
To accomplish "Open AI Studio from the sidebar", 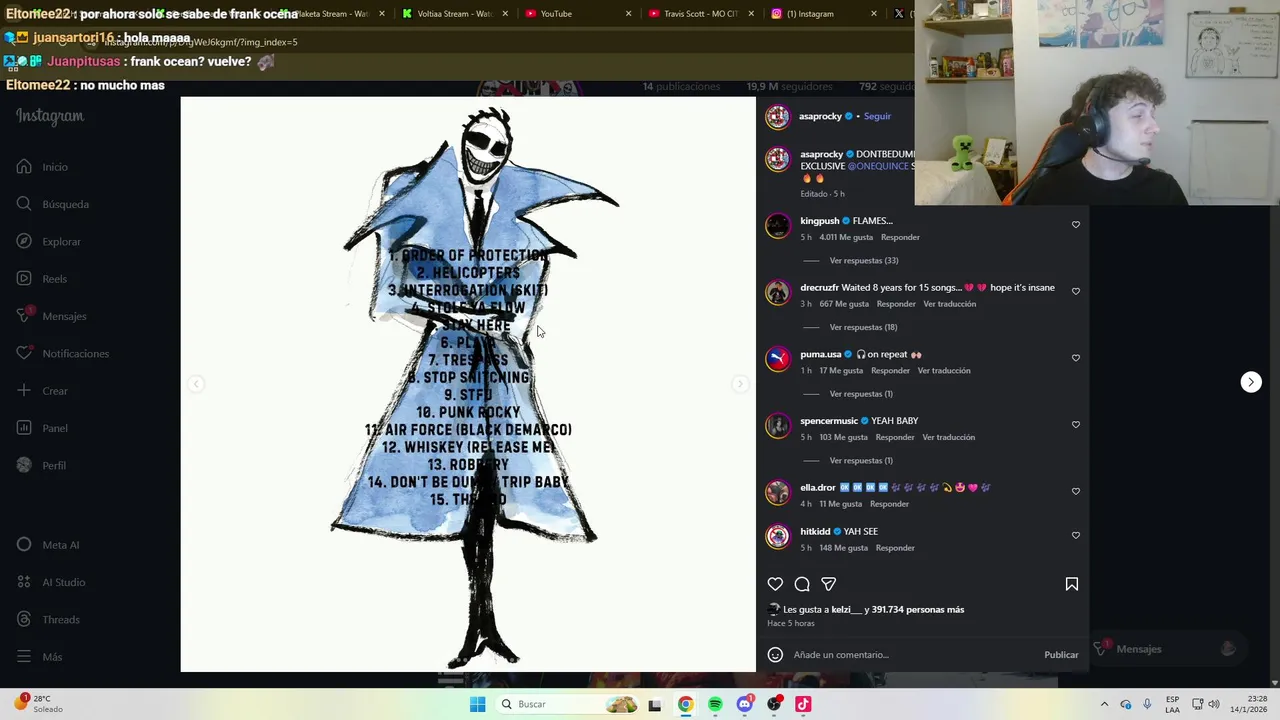I will point(50,582).
